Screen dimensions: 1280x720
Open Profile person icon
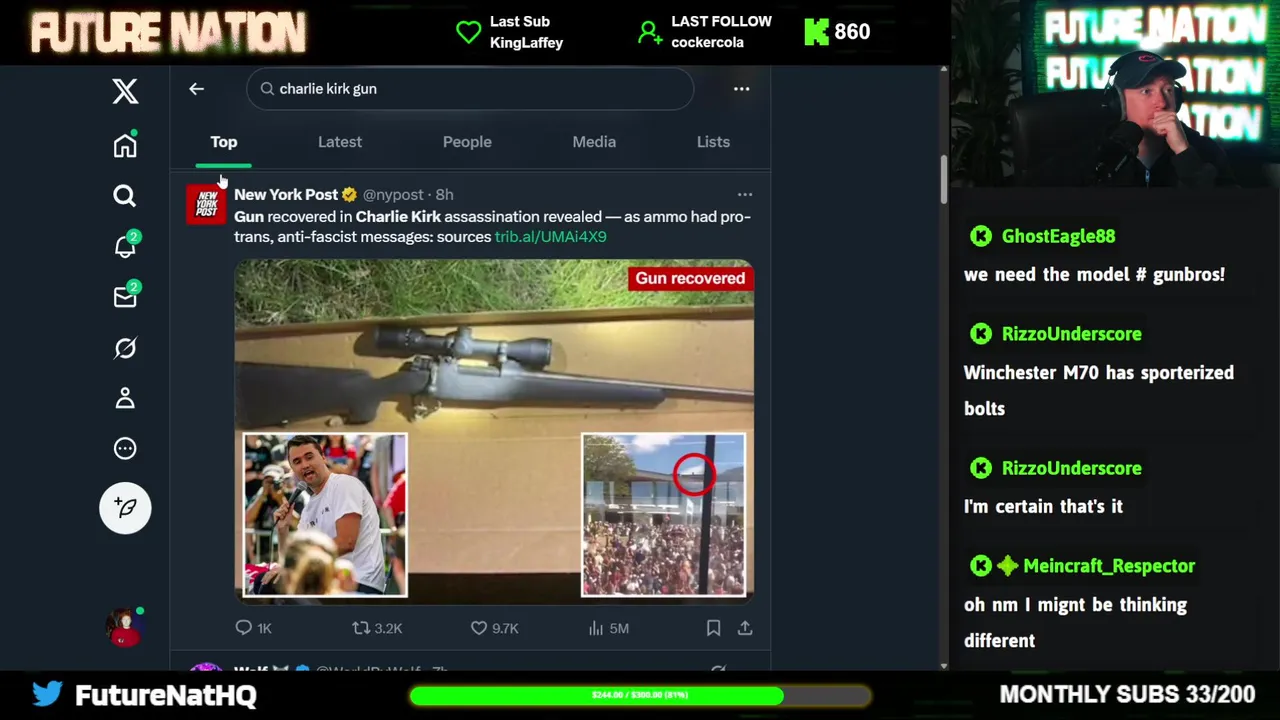point(125,398)
